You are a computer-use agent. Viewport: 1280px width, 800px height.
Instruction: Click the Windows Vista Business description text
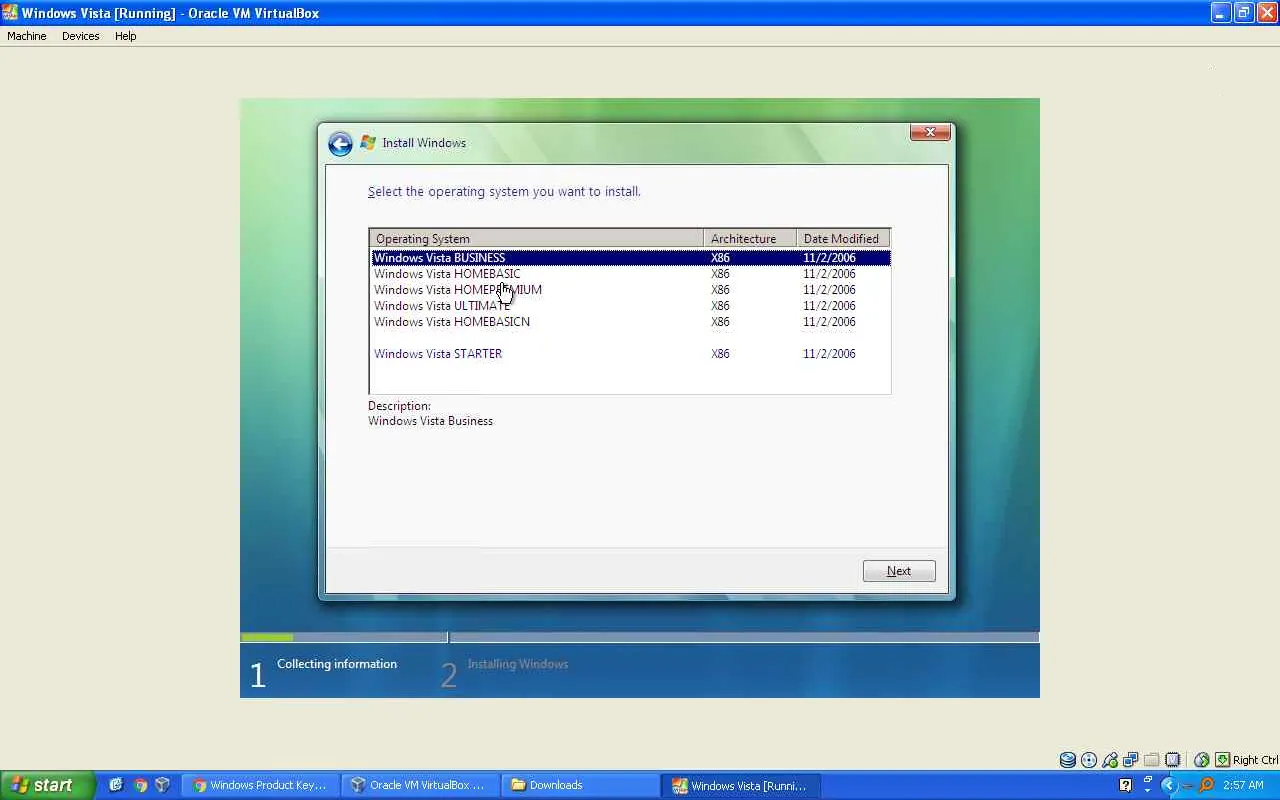[x=430, y=421]
